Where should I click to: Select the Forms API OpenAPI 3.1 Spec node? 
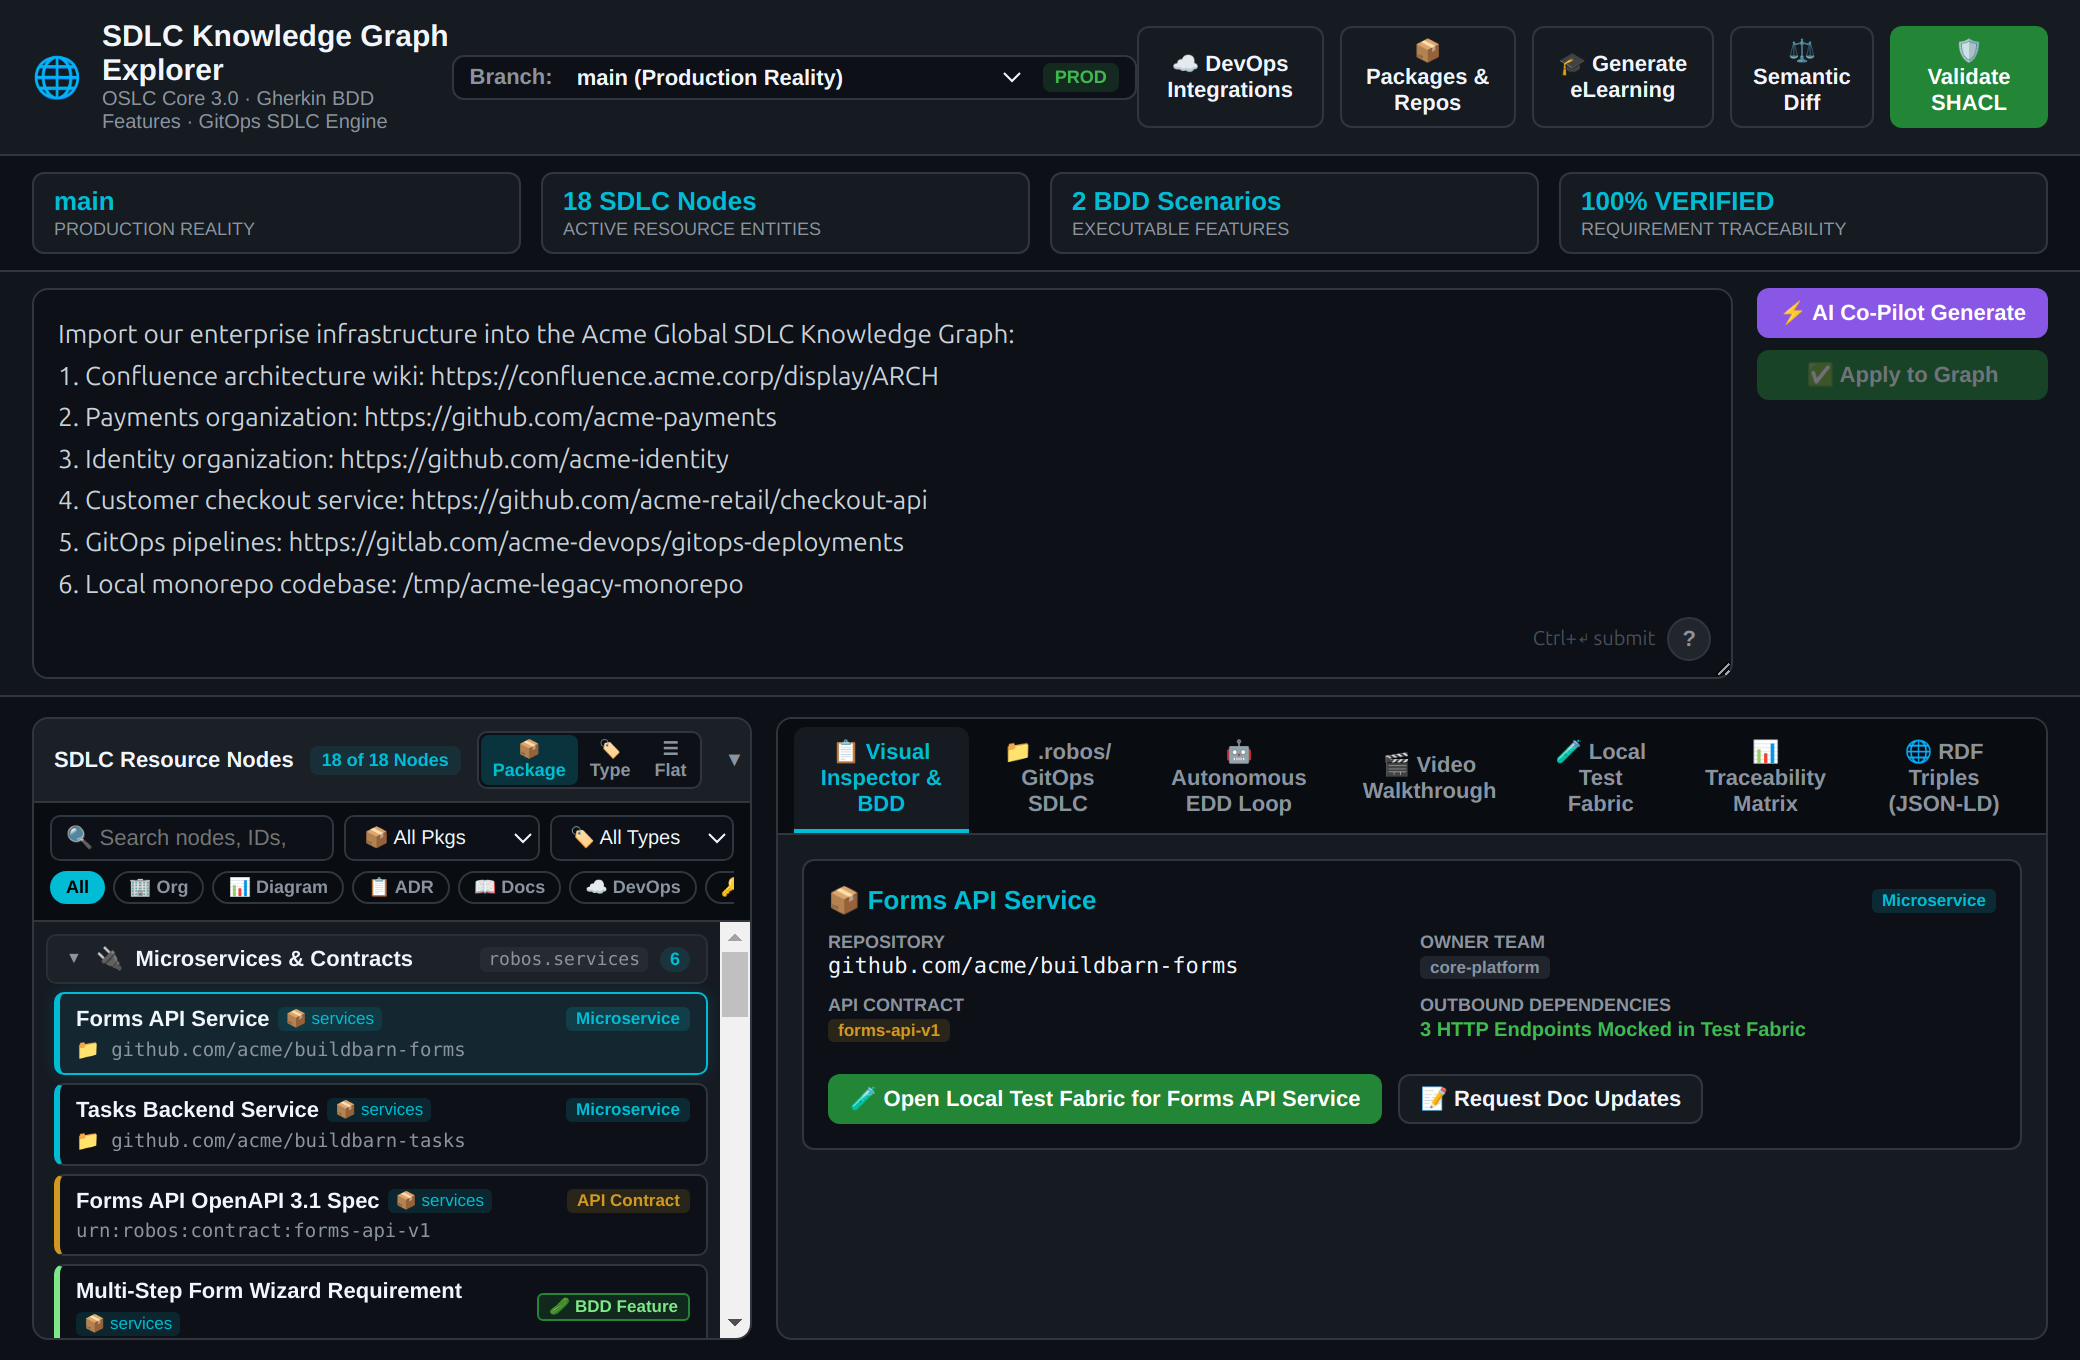coord(381,1215)
